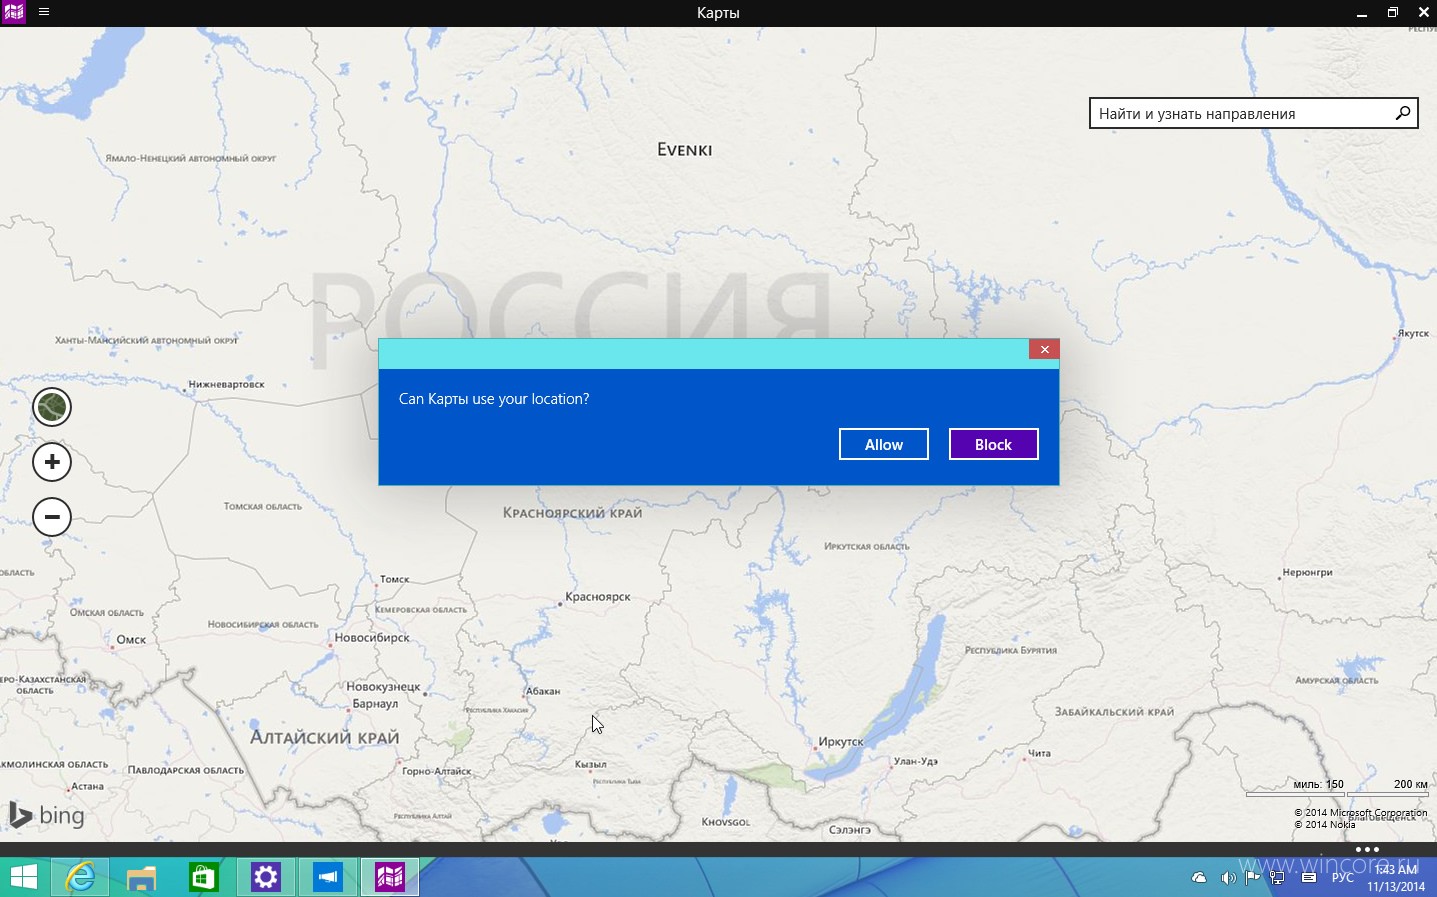
Task: Click the Красноярский край region label
Action: point(572,513)
